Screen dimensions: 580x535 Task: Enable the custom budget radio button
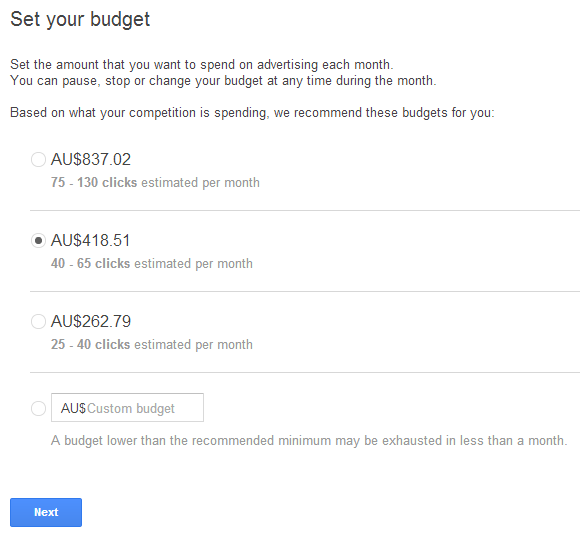tap(38, 408)
